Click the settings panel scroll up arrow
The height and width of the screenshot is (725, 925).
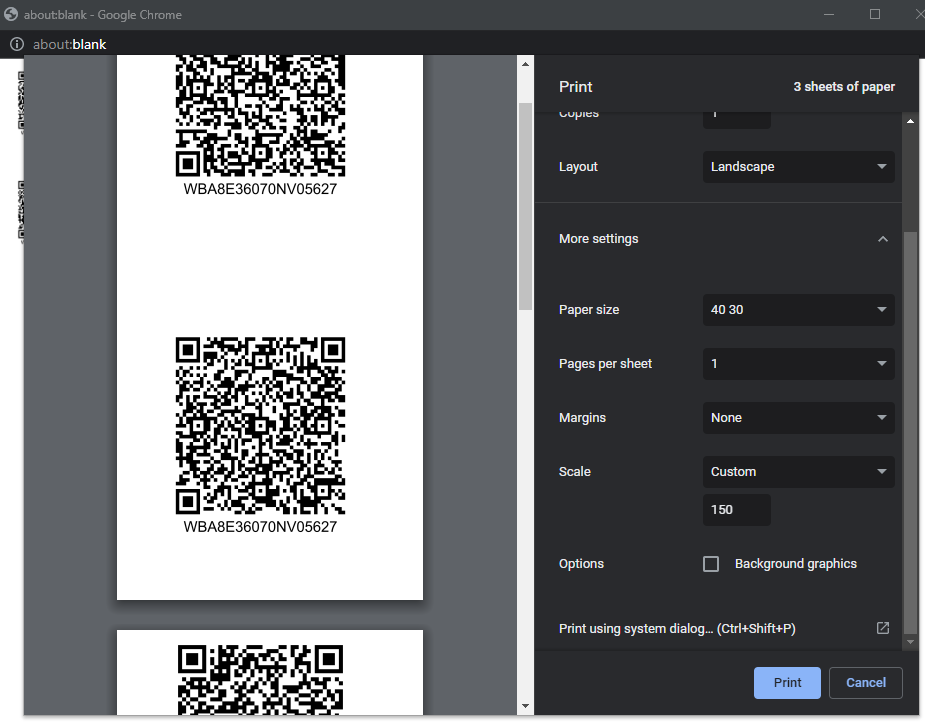coord(910,121)
